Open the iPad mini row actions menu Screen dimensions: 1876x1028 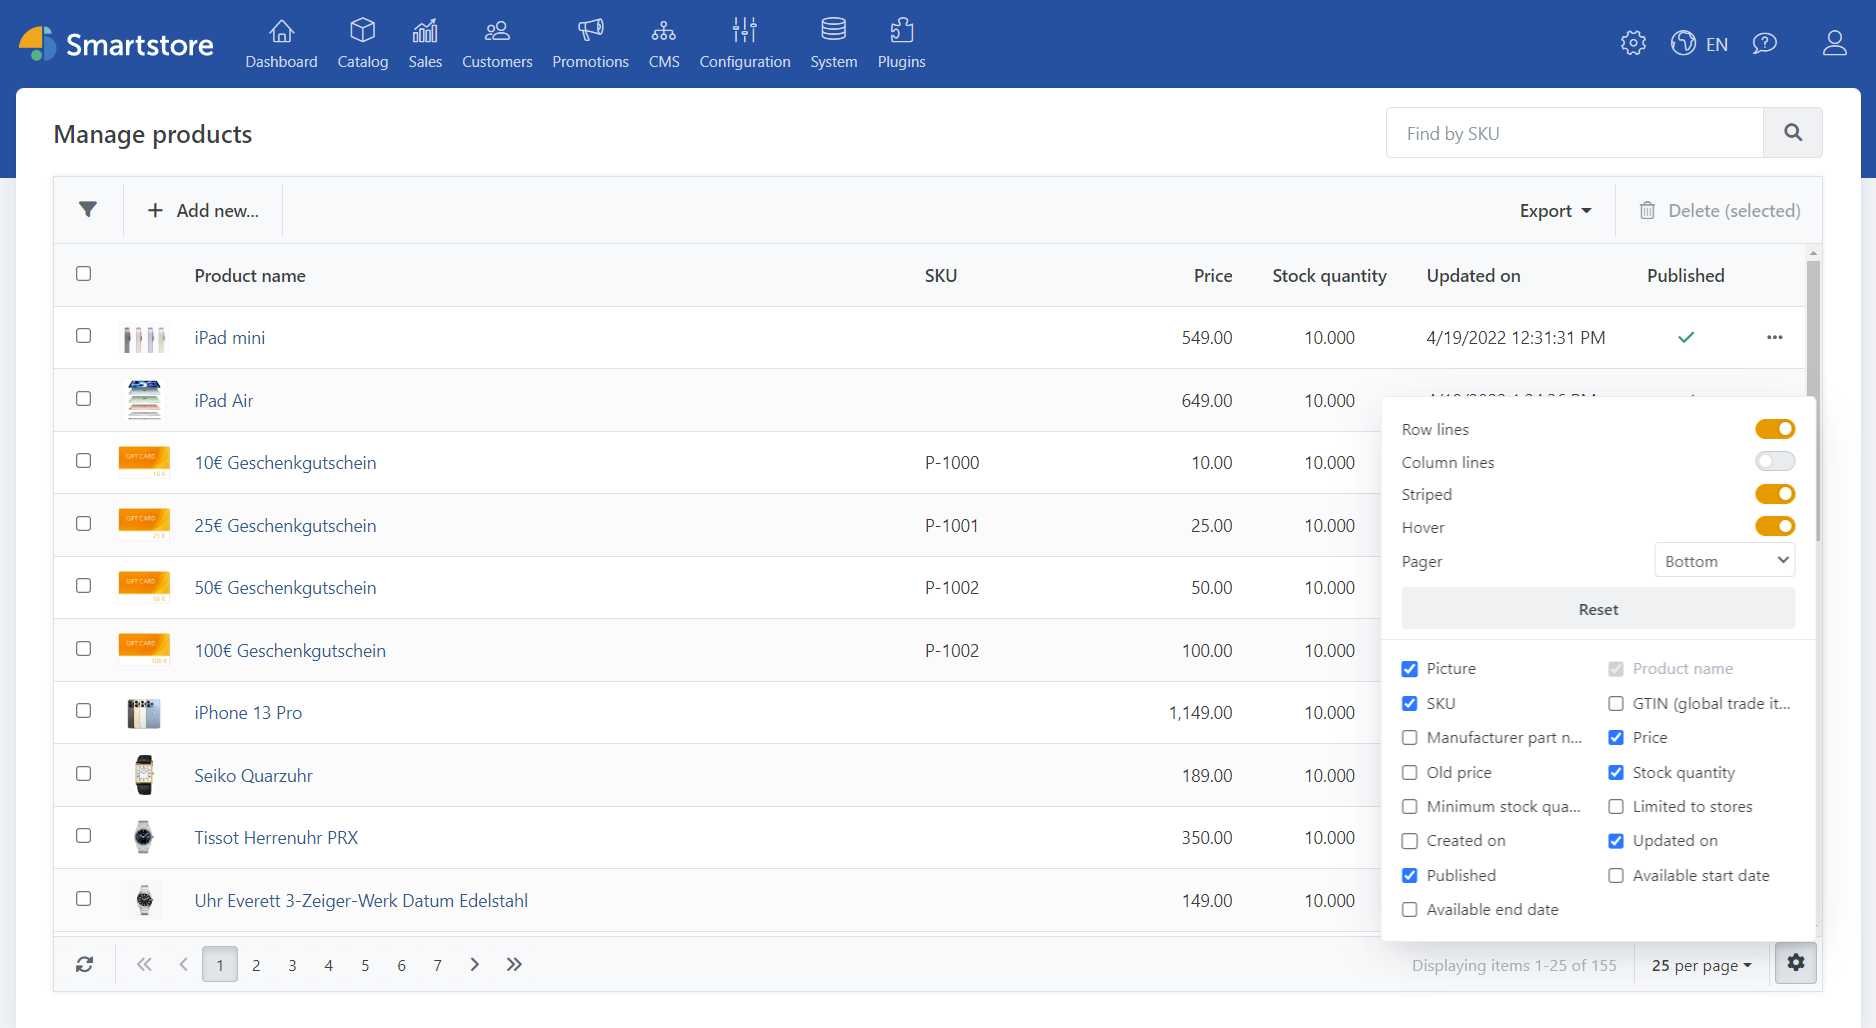(x=1774, y=338)
